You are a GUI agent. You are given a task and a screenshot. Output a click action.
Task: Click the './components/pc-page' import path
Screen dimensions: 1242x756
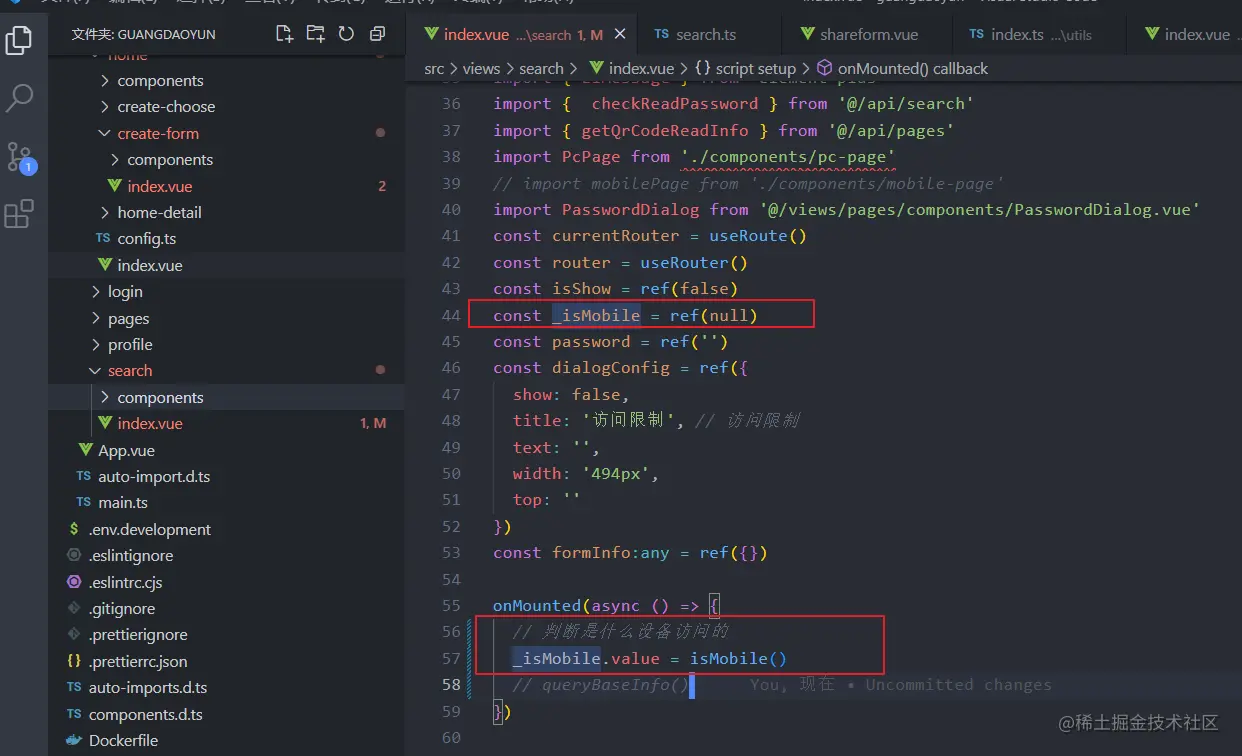point(787,157)
